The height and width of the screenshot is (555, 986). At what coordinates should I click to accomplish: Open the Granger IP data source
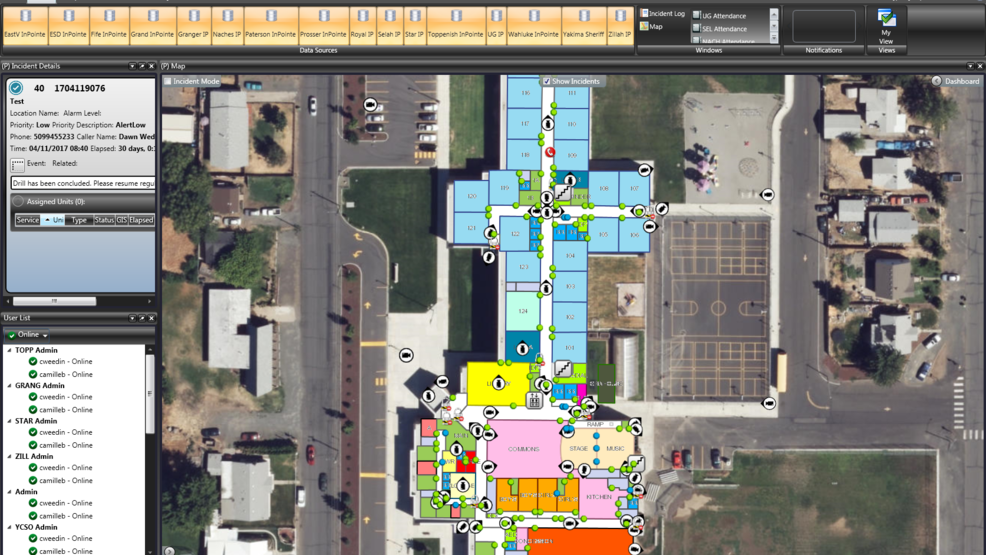pos(193,25)
